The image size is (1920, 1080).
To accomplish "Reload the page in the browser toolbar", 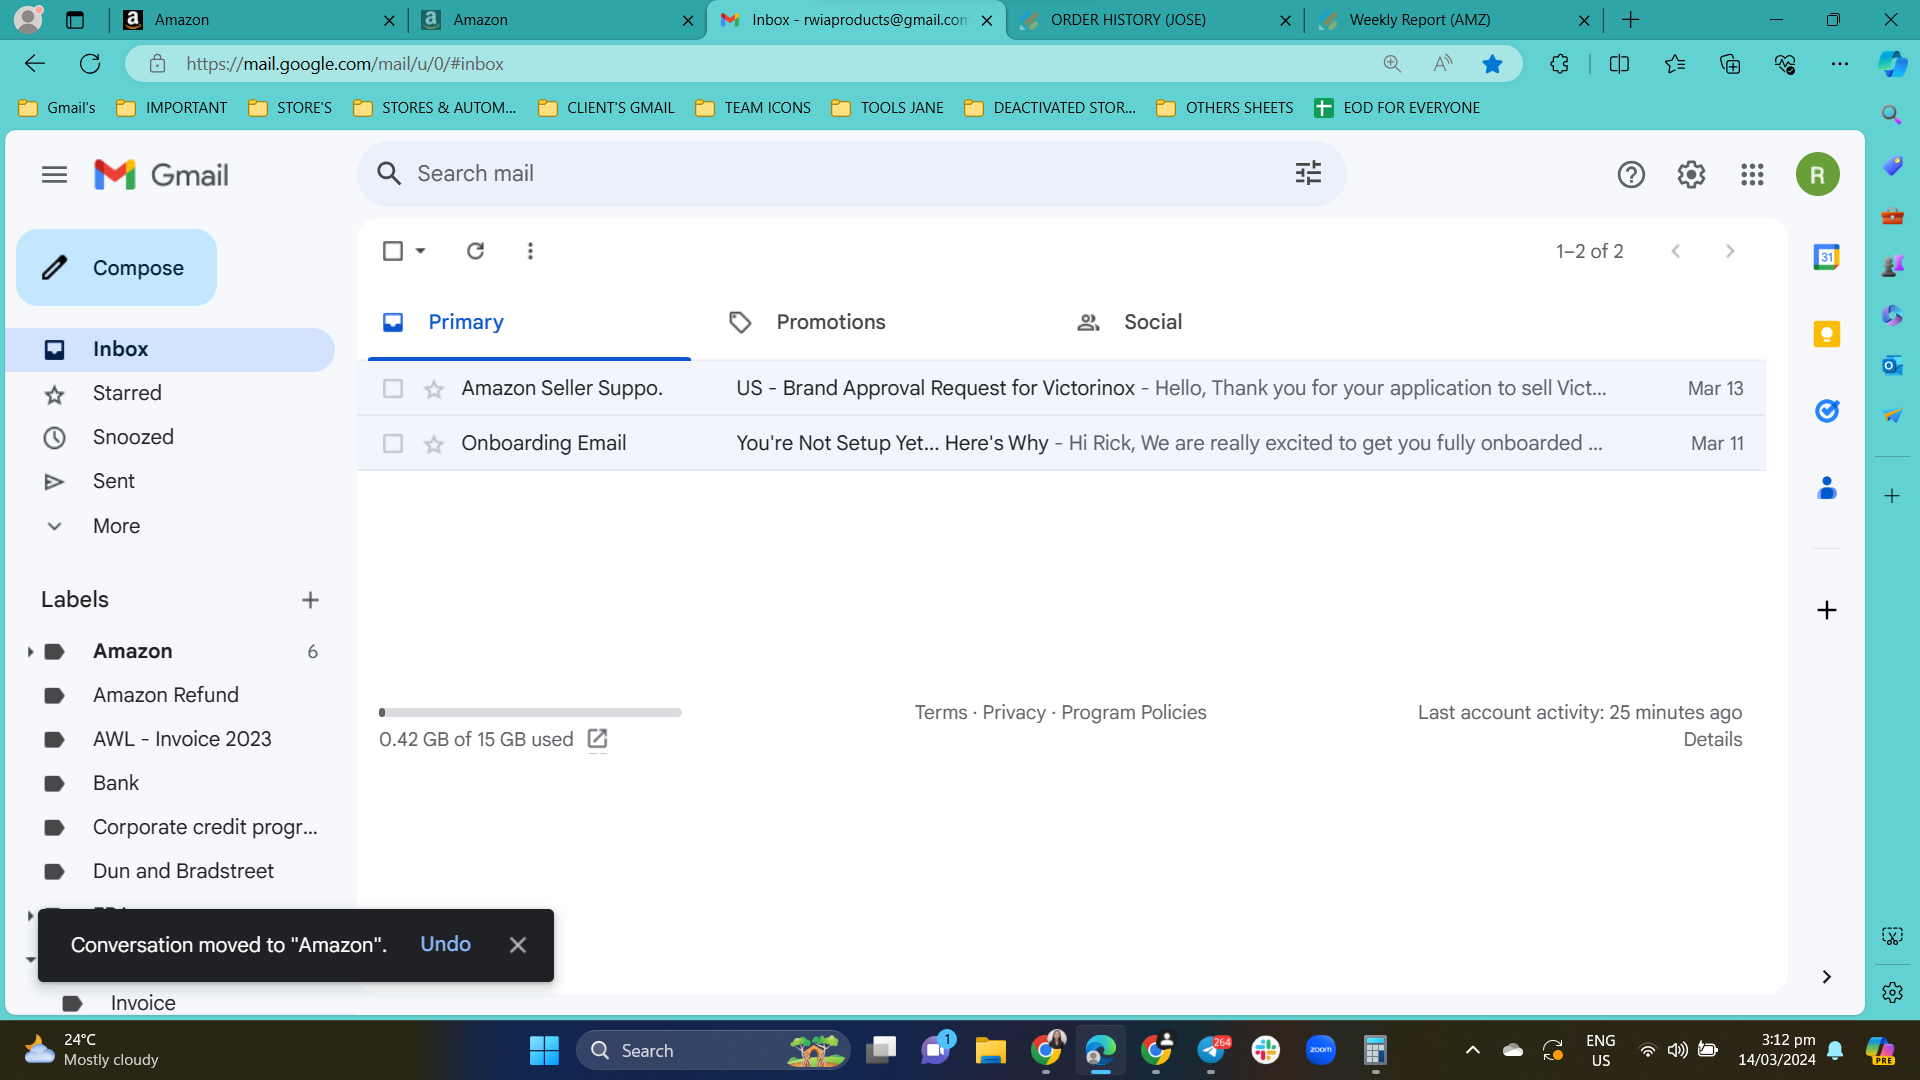I will (90, 64).
